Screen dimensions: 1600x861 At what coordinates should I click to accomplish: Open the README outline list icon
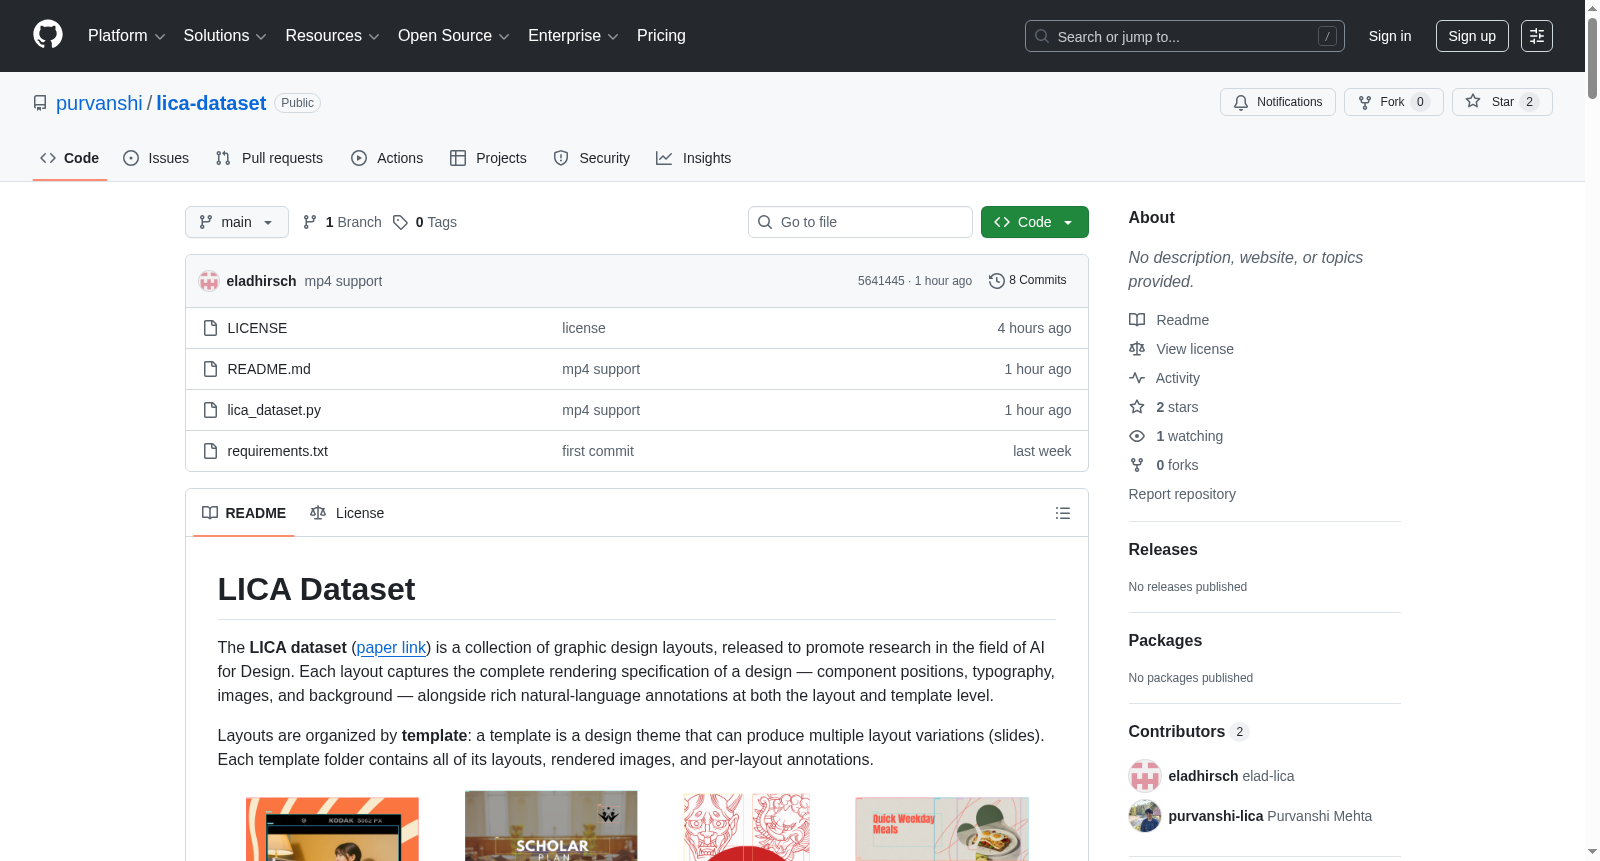[1062, 513]
